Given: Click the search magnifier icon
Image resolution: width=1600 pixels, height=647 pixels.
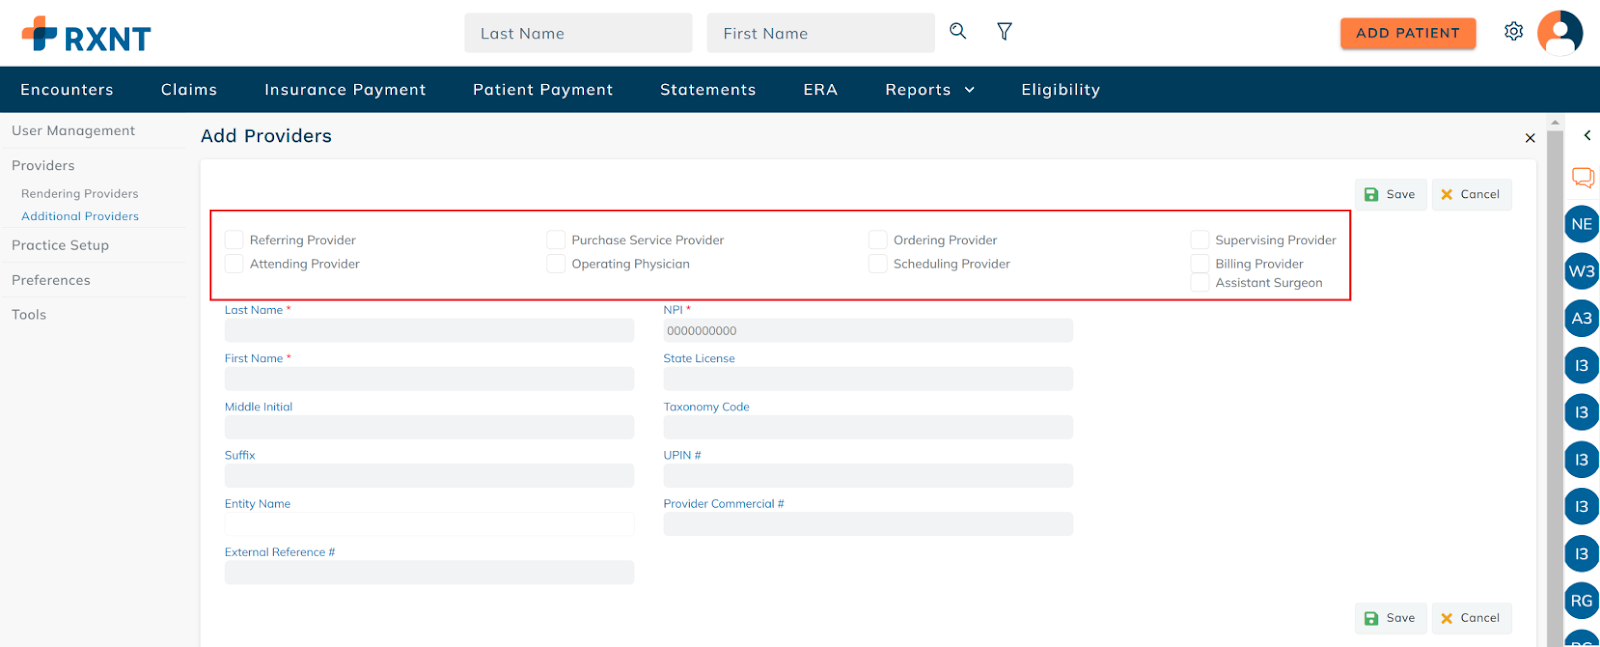Looking at the screenshot, I should [957, 31].
